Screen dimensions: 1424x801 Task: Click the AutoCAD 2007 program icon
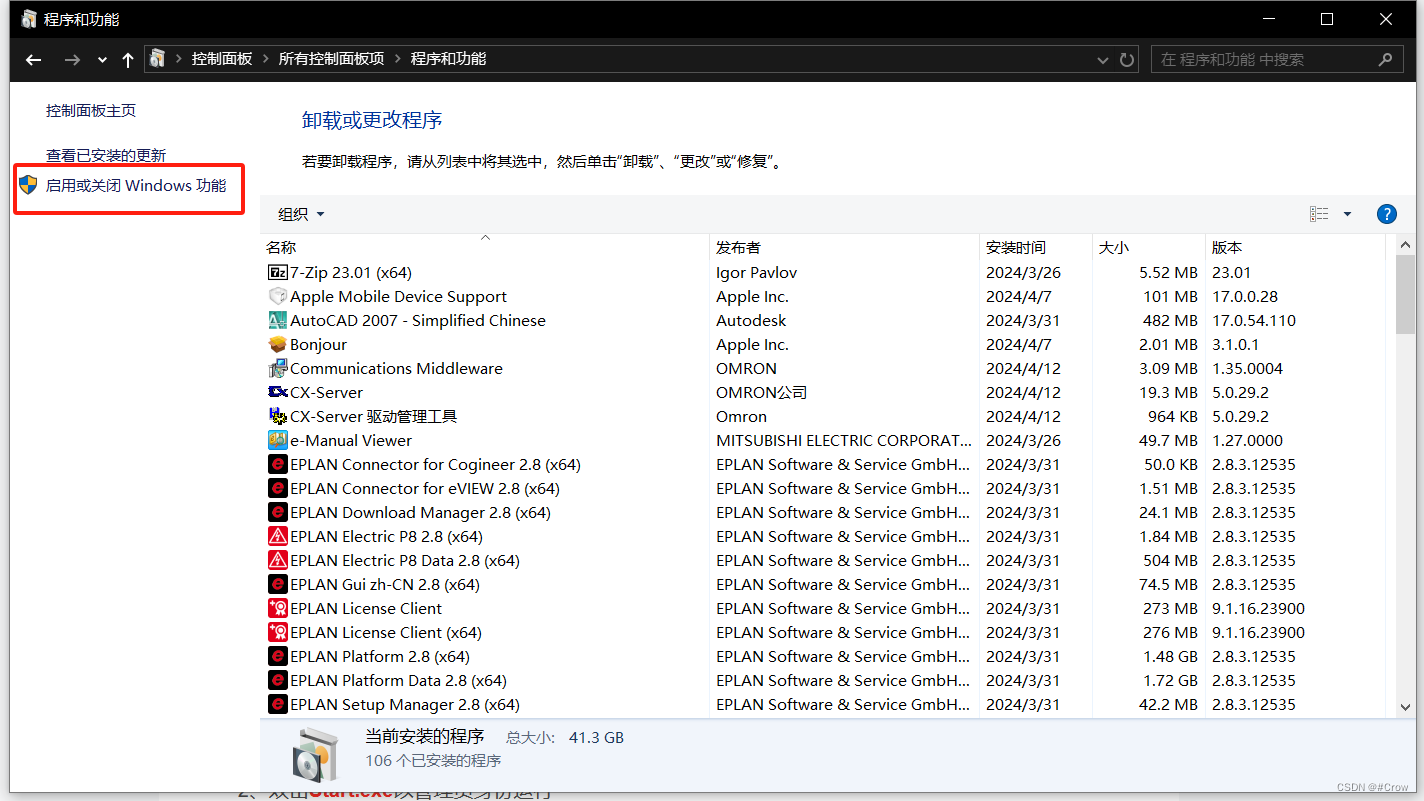278,320
